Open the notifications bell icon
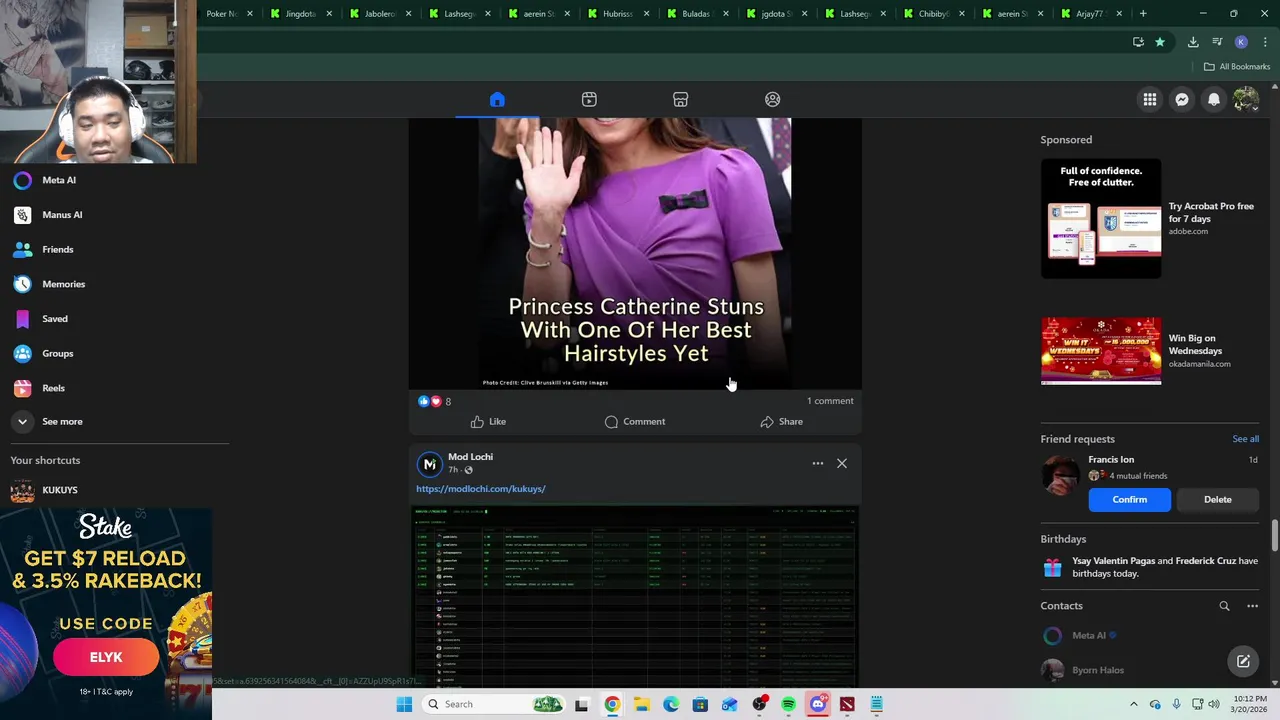Image resolution: width=1280 pixels, height=720 pixels. click(1214, 99)
